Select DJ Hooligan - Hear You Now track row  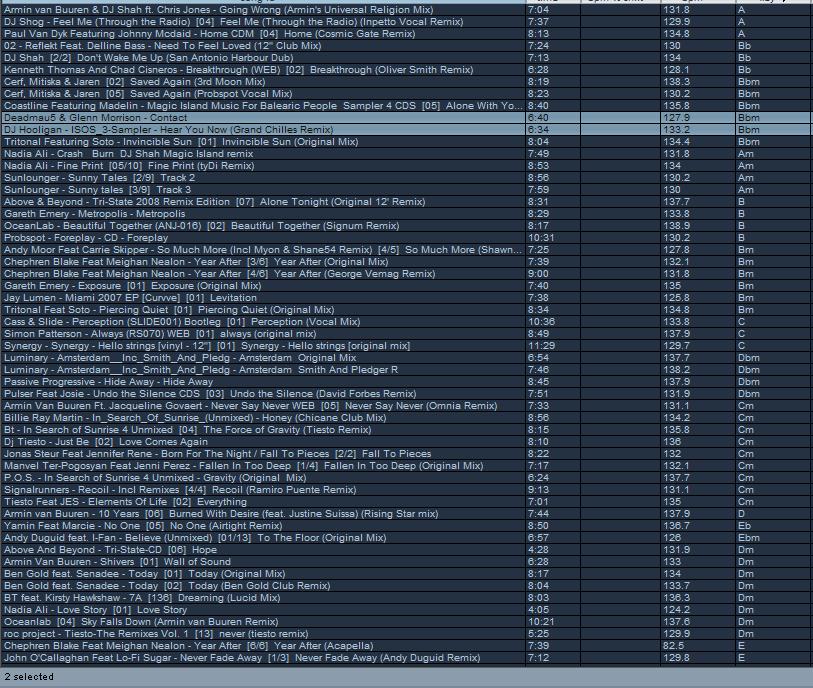[x=406, y=130]
